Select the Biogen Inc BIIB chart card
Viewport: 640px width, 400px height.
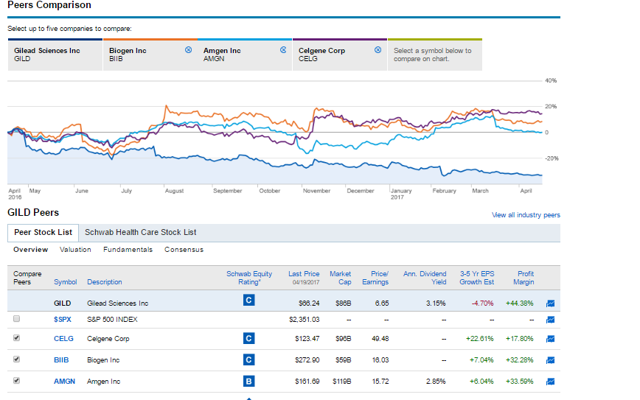[150, 55]
